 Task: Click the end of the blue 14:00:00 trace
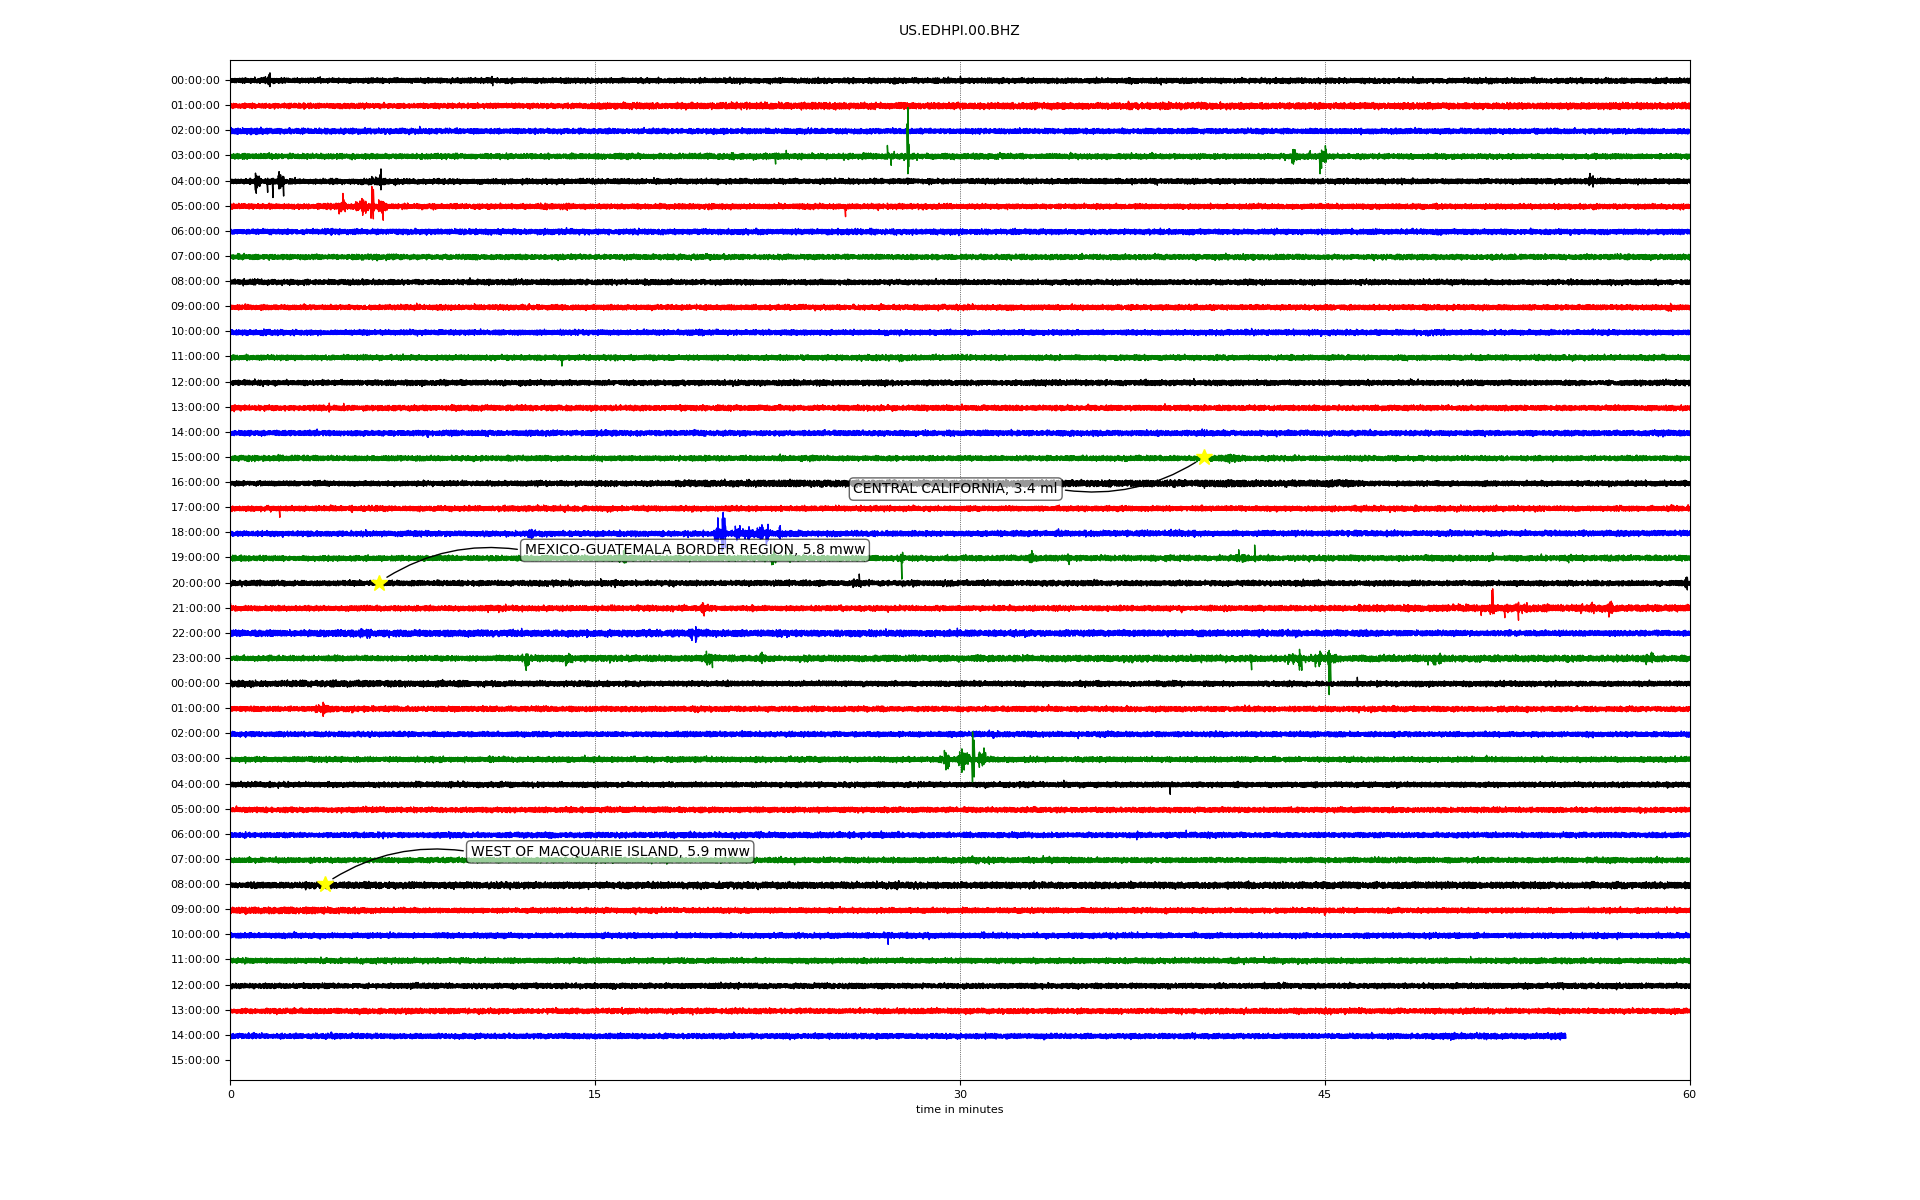1563,1036
